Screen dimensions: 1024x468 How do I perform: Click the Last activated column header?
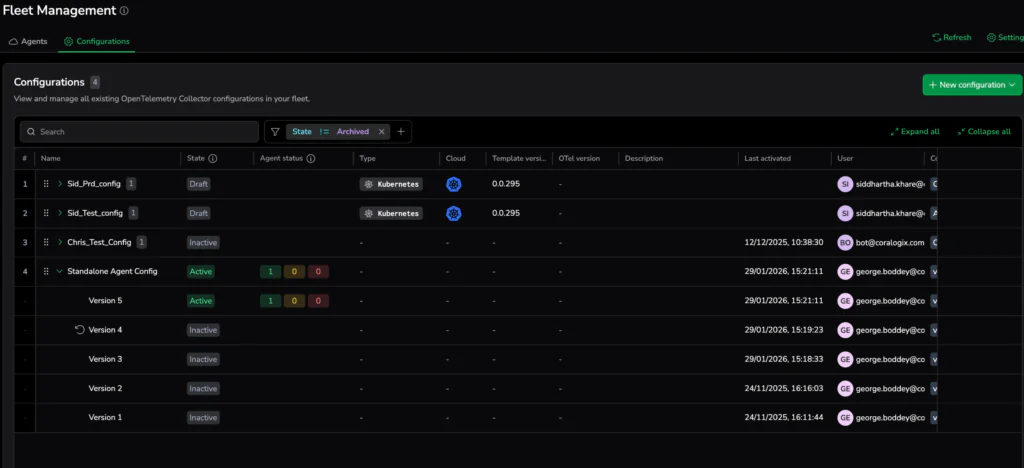tap(767, 158)
